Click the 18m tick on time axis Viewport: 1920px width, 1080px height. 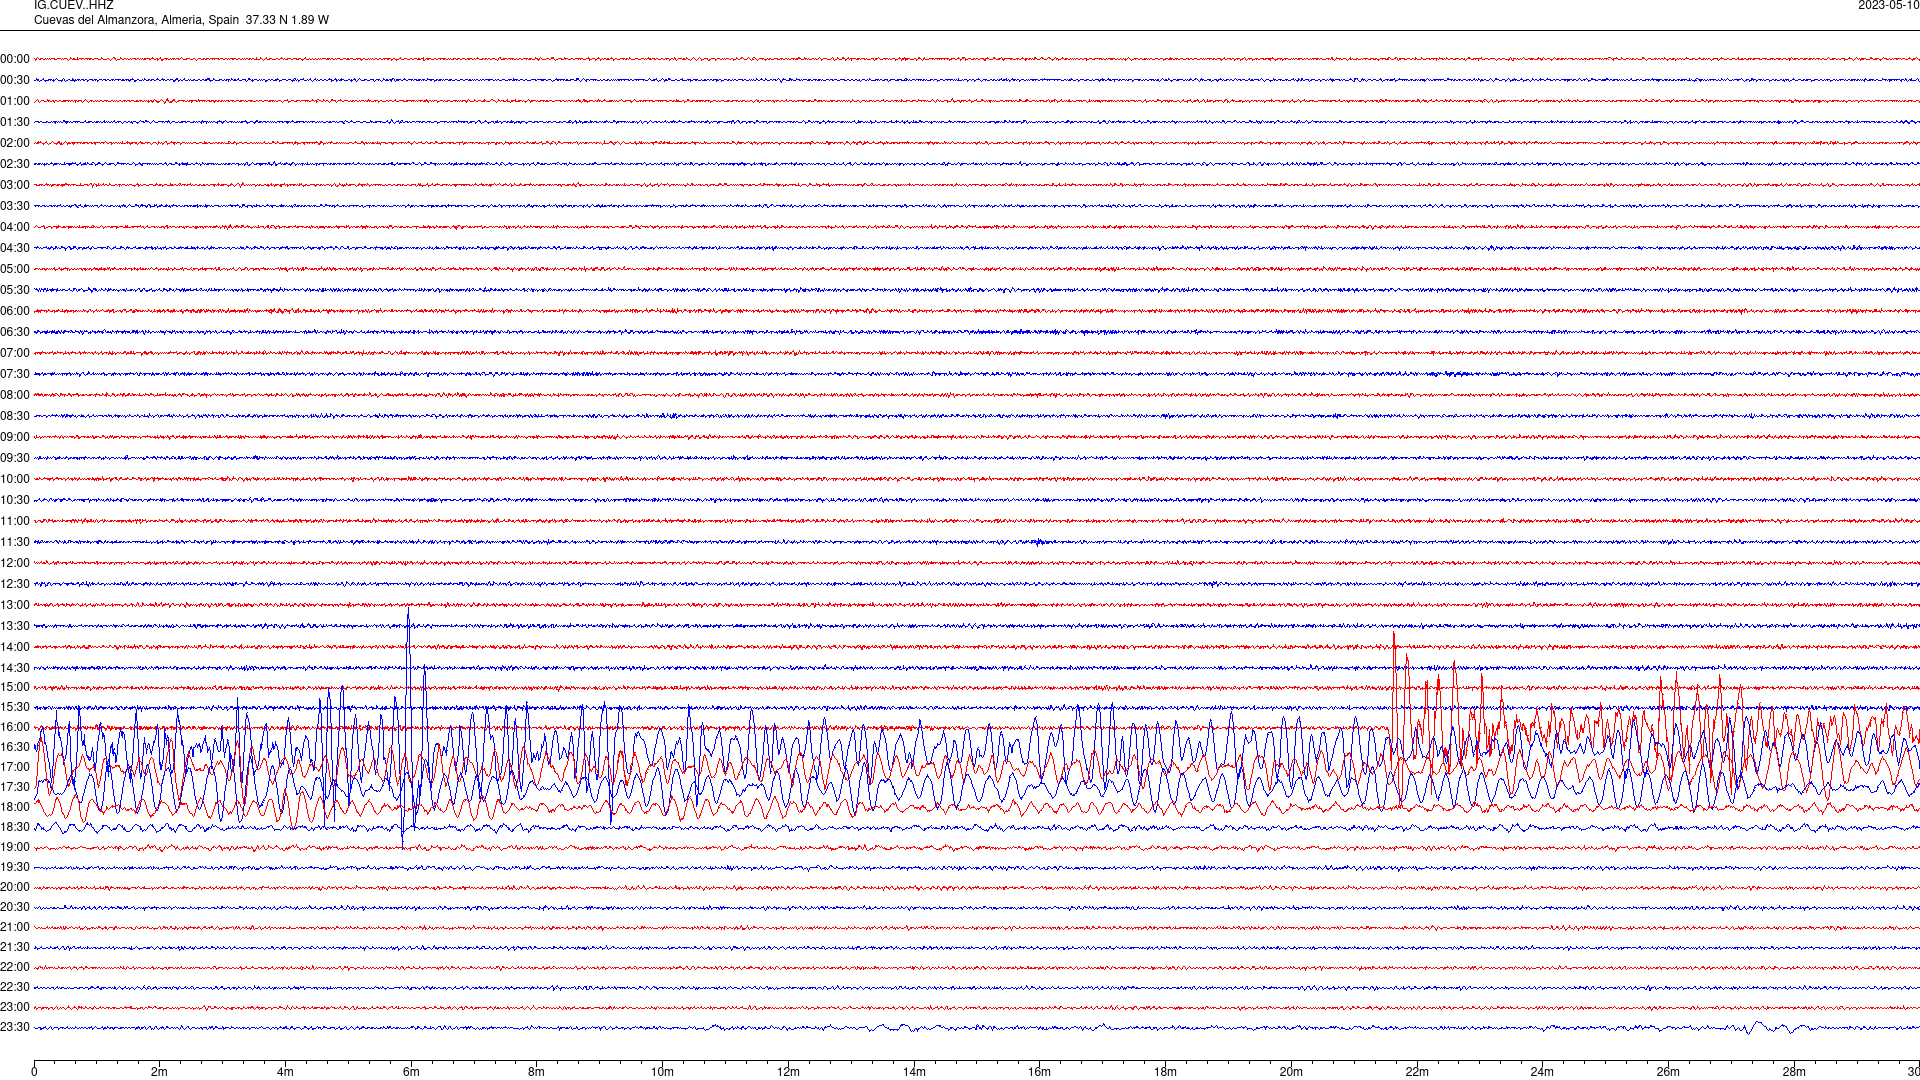click(x=1165, y=1072)
